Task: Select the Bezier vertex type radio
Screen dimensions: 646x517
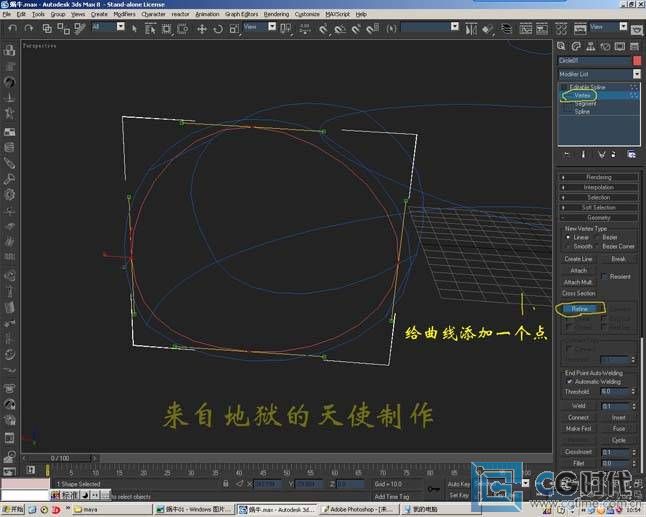Action: pos(597,237)
